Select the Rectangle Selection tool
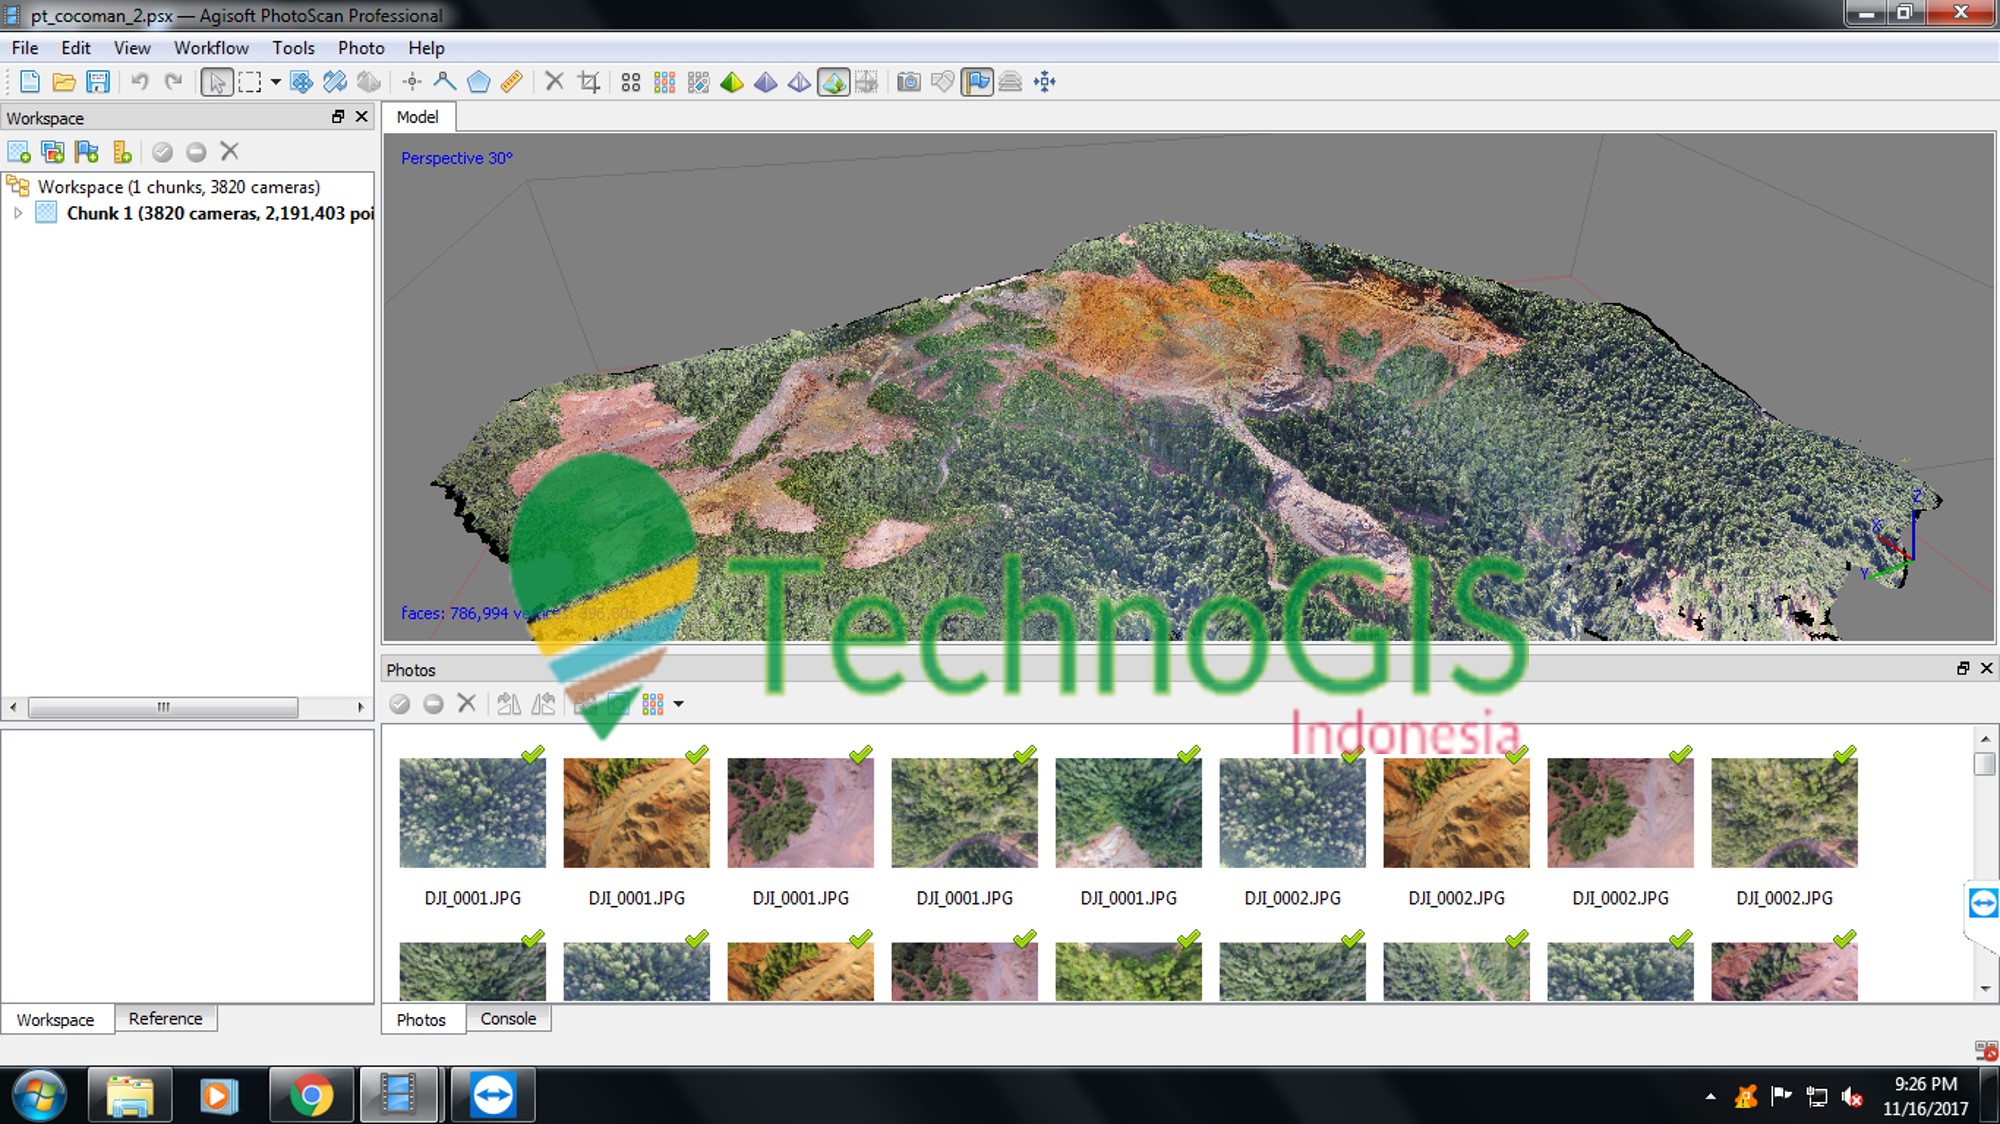This screenshot has width=2000, height=1124. 250,82
